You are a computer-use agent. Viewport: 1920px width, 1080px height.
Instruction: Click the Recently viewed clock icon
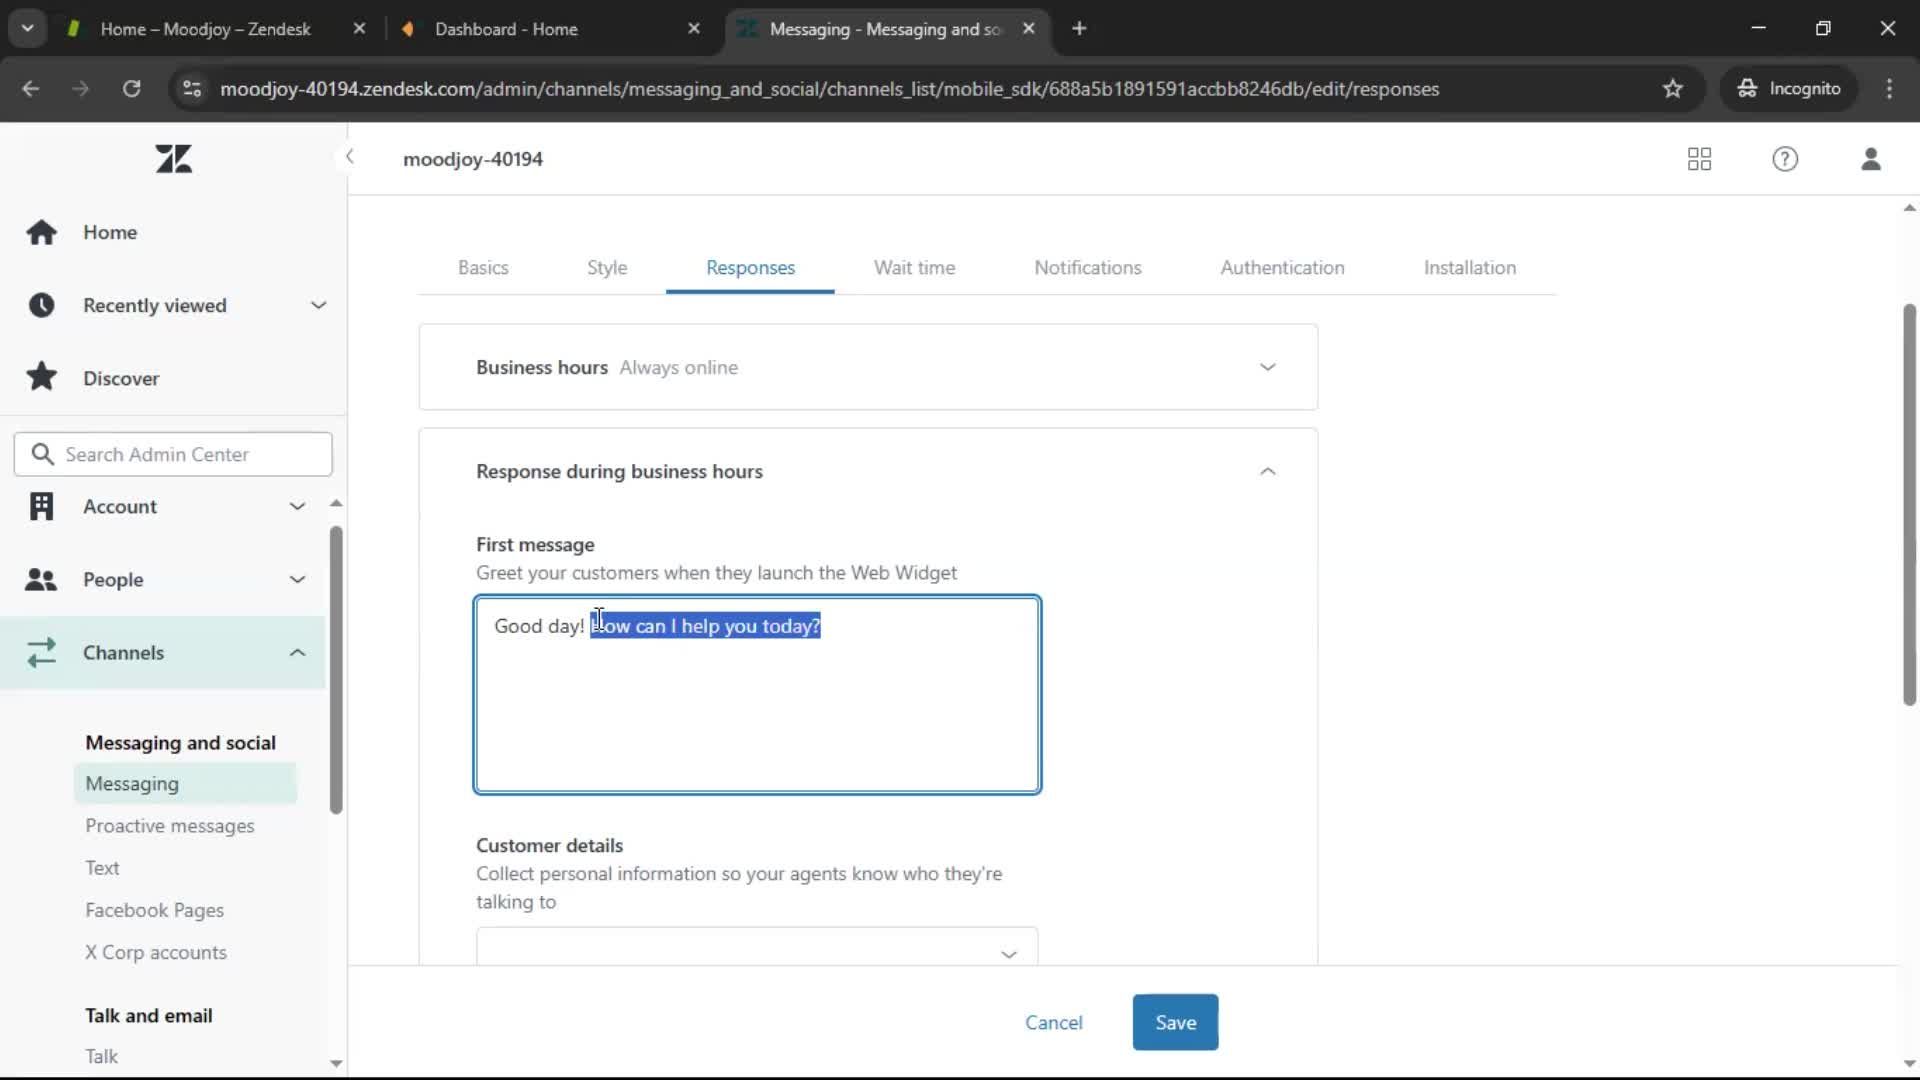(41, 305)
